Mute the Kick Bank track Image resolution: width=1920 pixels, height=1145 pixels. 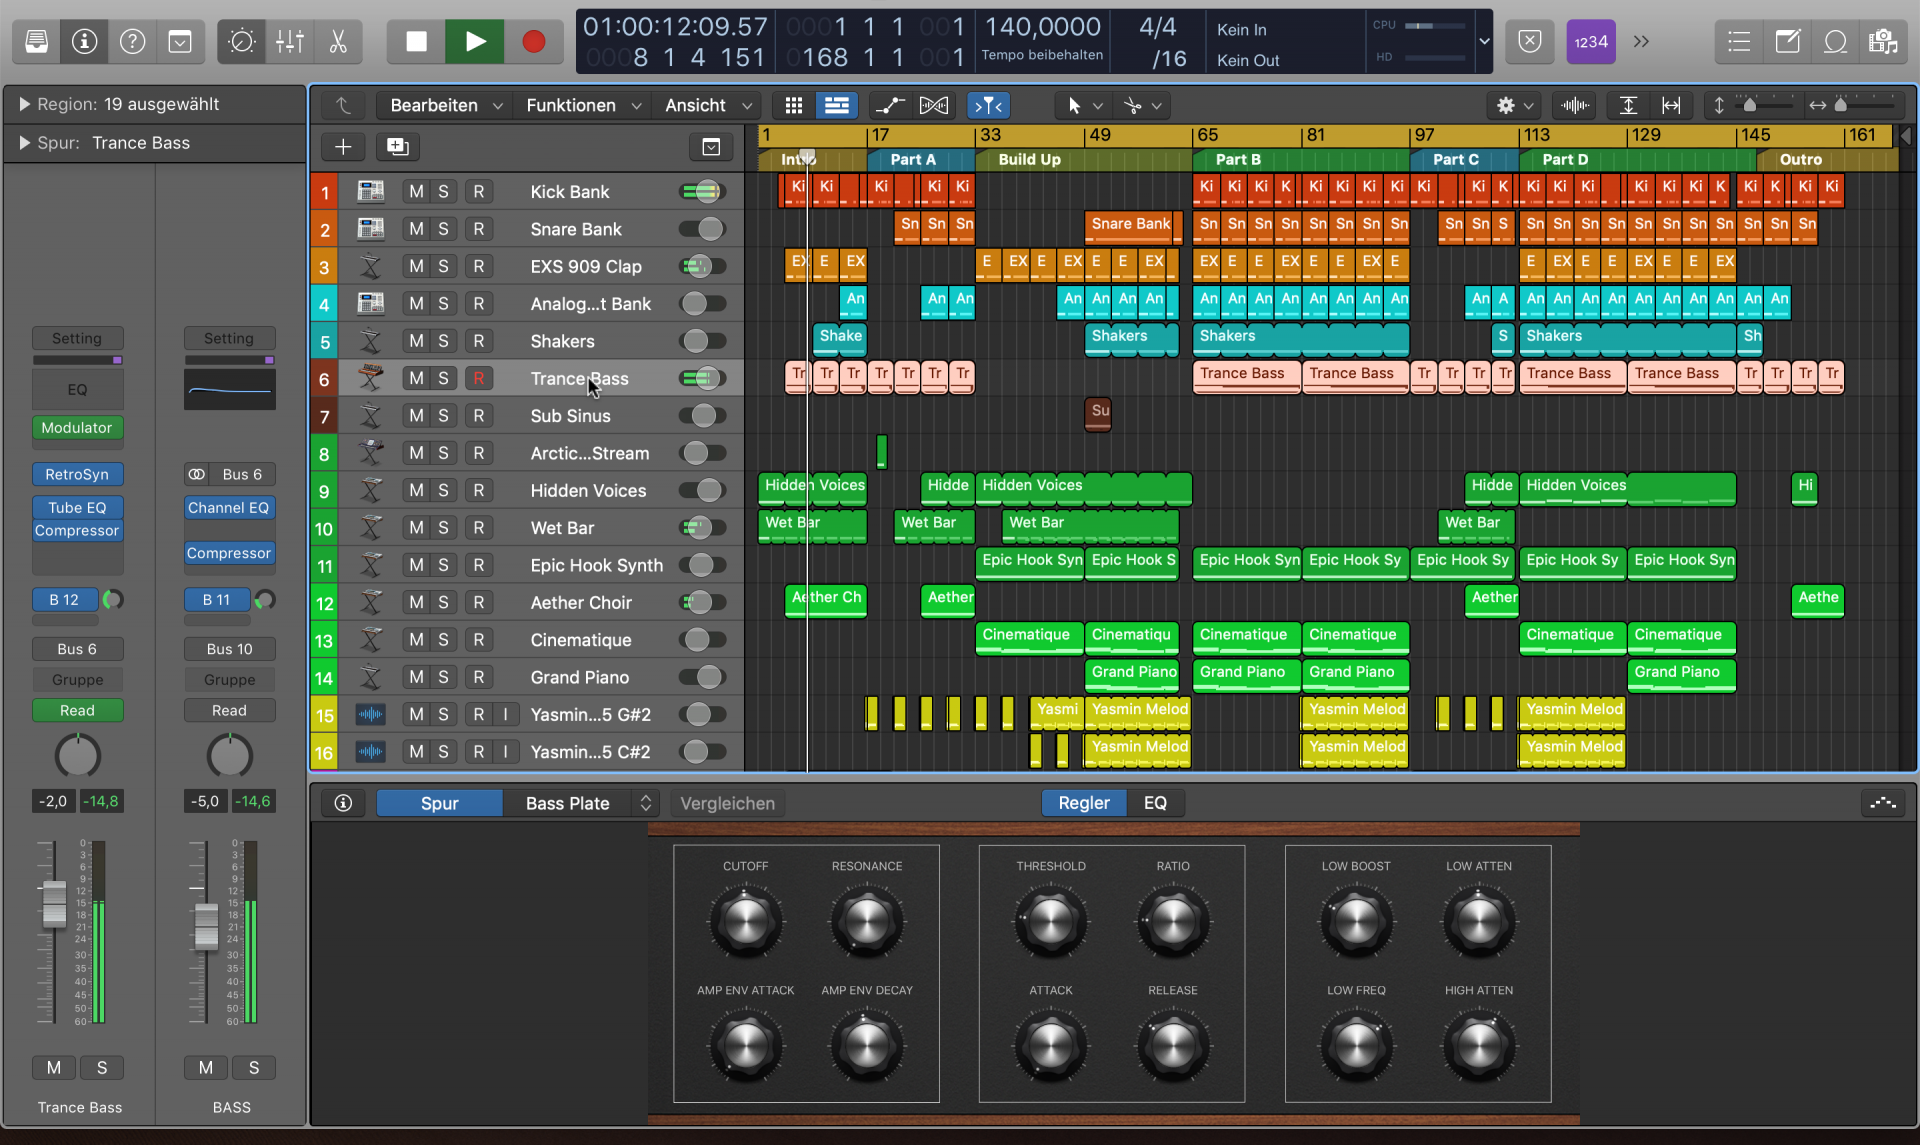(x=416, y=191)
